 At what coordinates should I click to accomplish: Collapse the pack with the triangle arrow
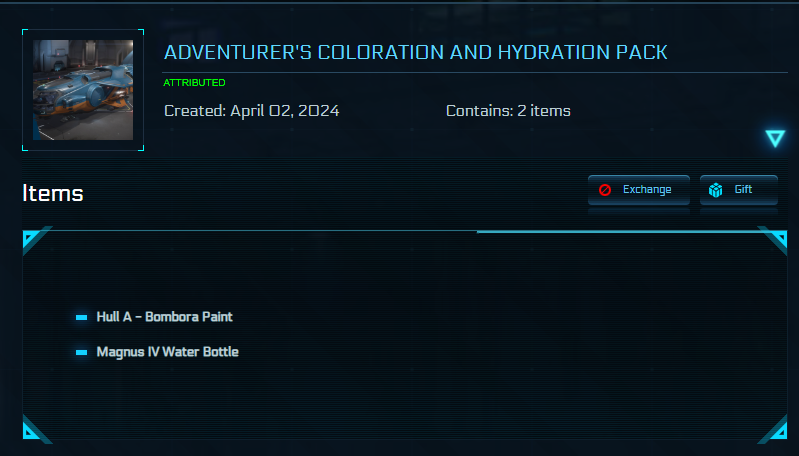coord(775,139)
